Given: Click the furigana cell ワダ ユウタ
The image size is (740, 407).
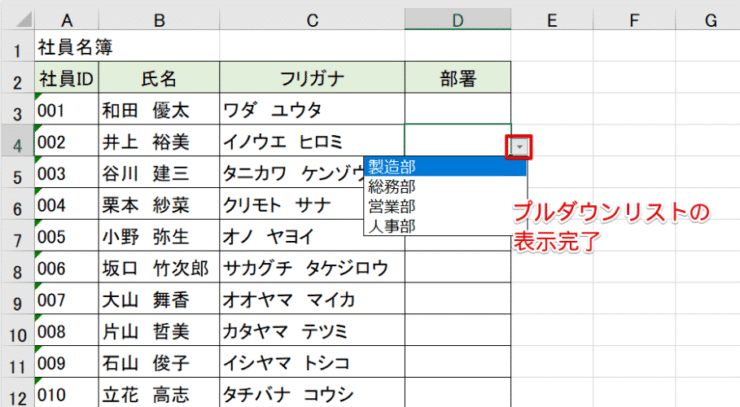Looking at the screenshot, I should [x=312, y=109].
